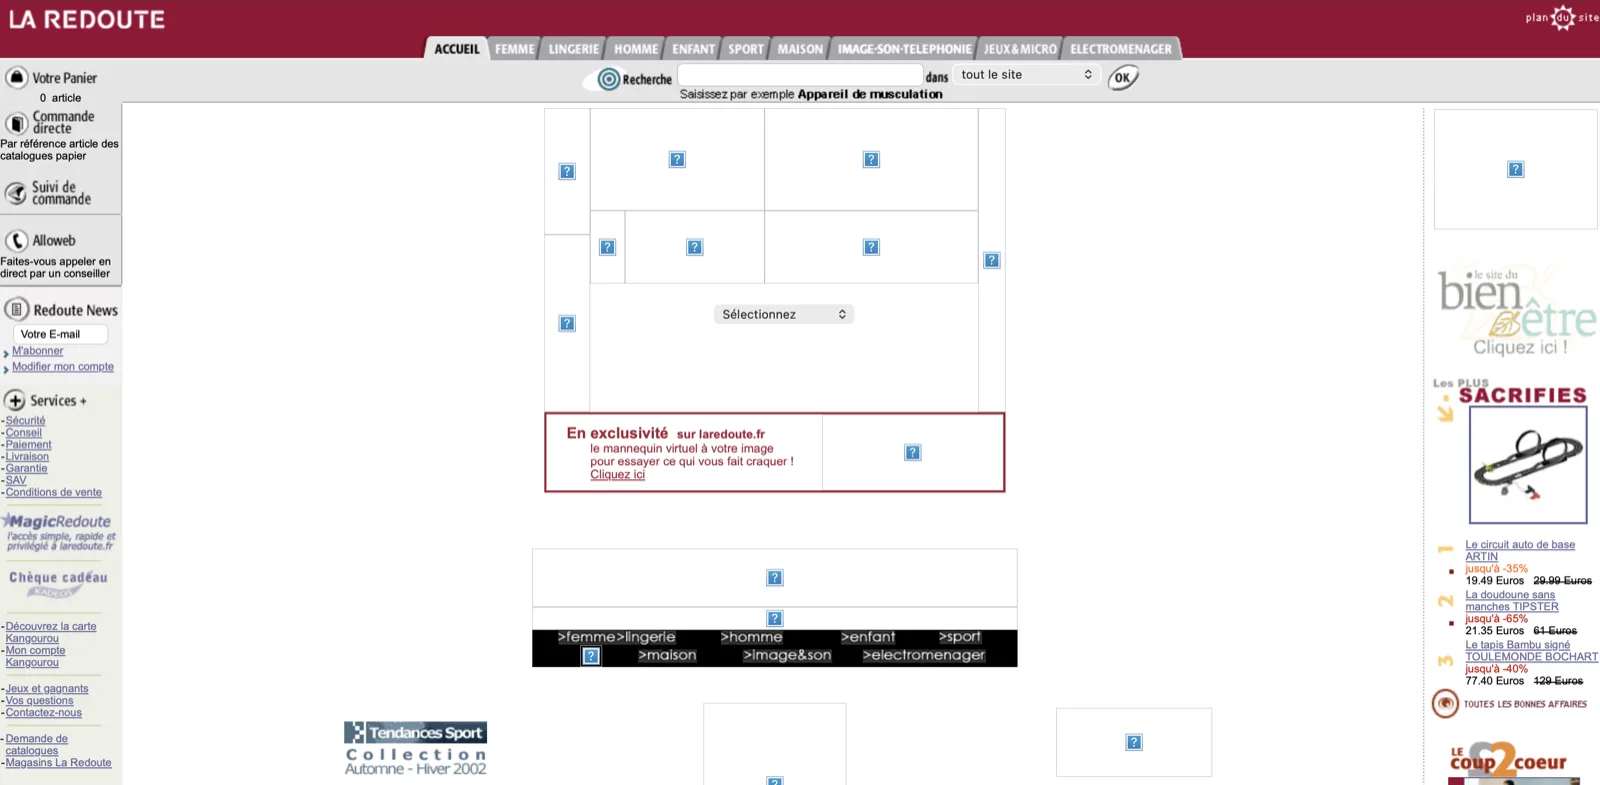
Task: Click the Services plus icon
Action: click(15, 400)
